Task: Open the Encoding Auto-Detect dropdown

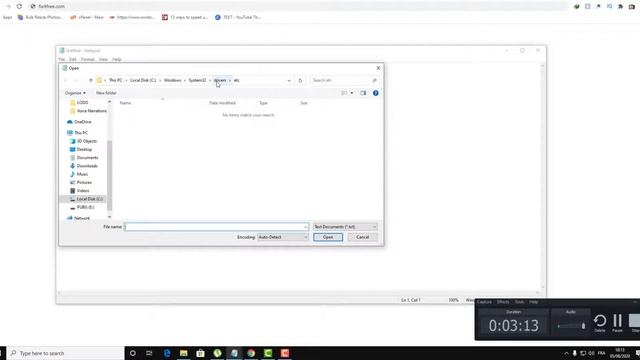Action: [x=282, y=237]
